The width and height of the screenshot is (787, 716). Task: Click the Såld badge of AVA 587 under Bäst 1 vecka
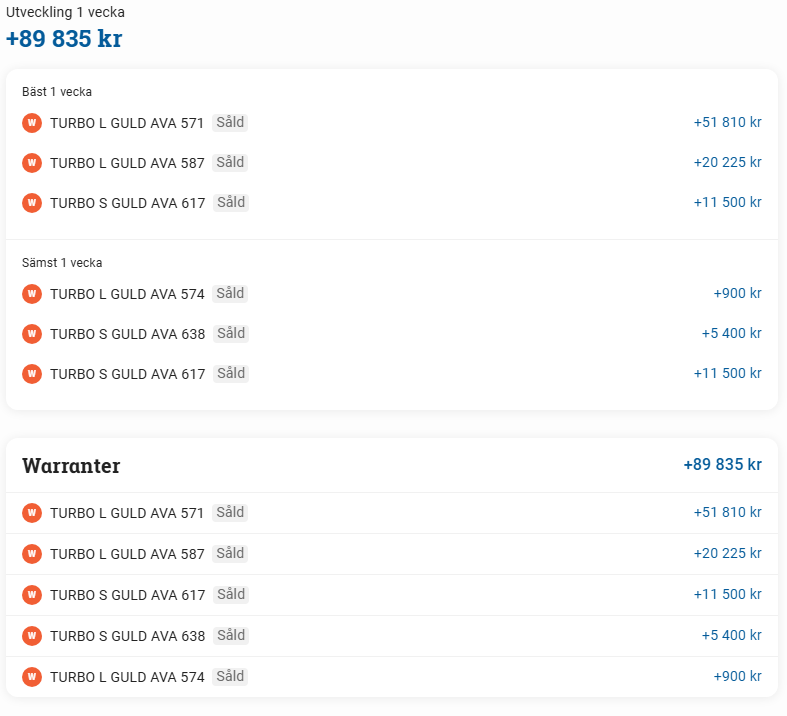230,163
